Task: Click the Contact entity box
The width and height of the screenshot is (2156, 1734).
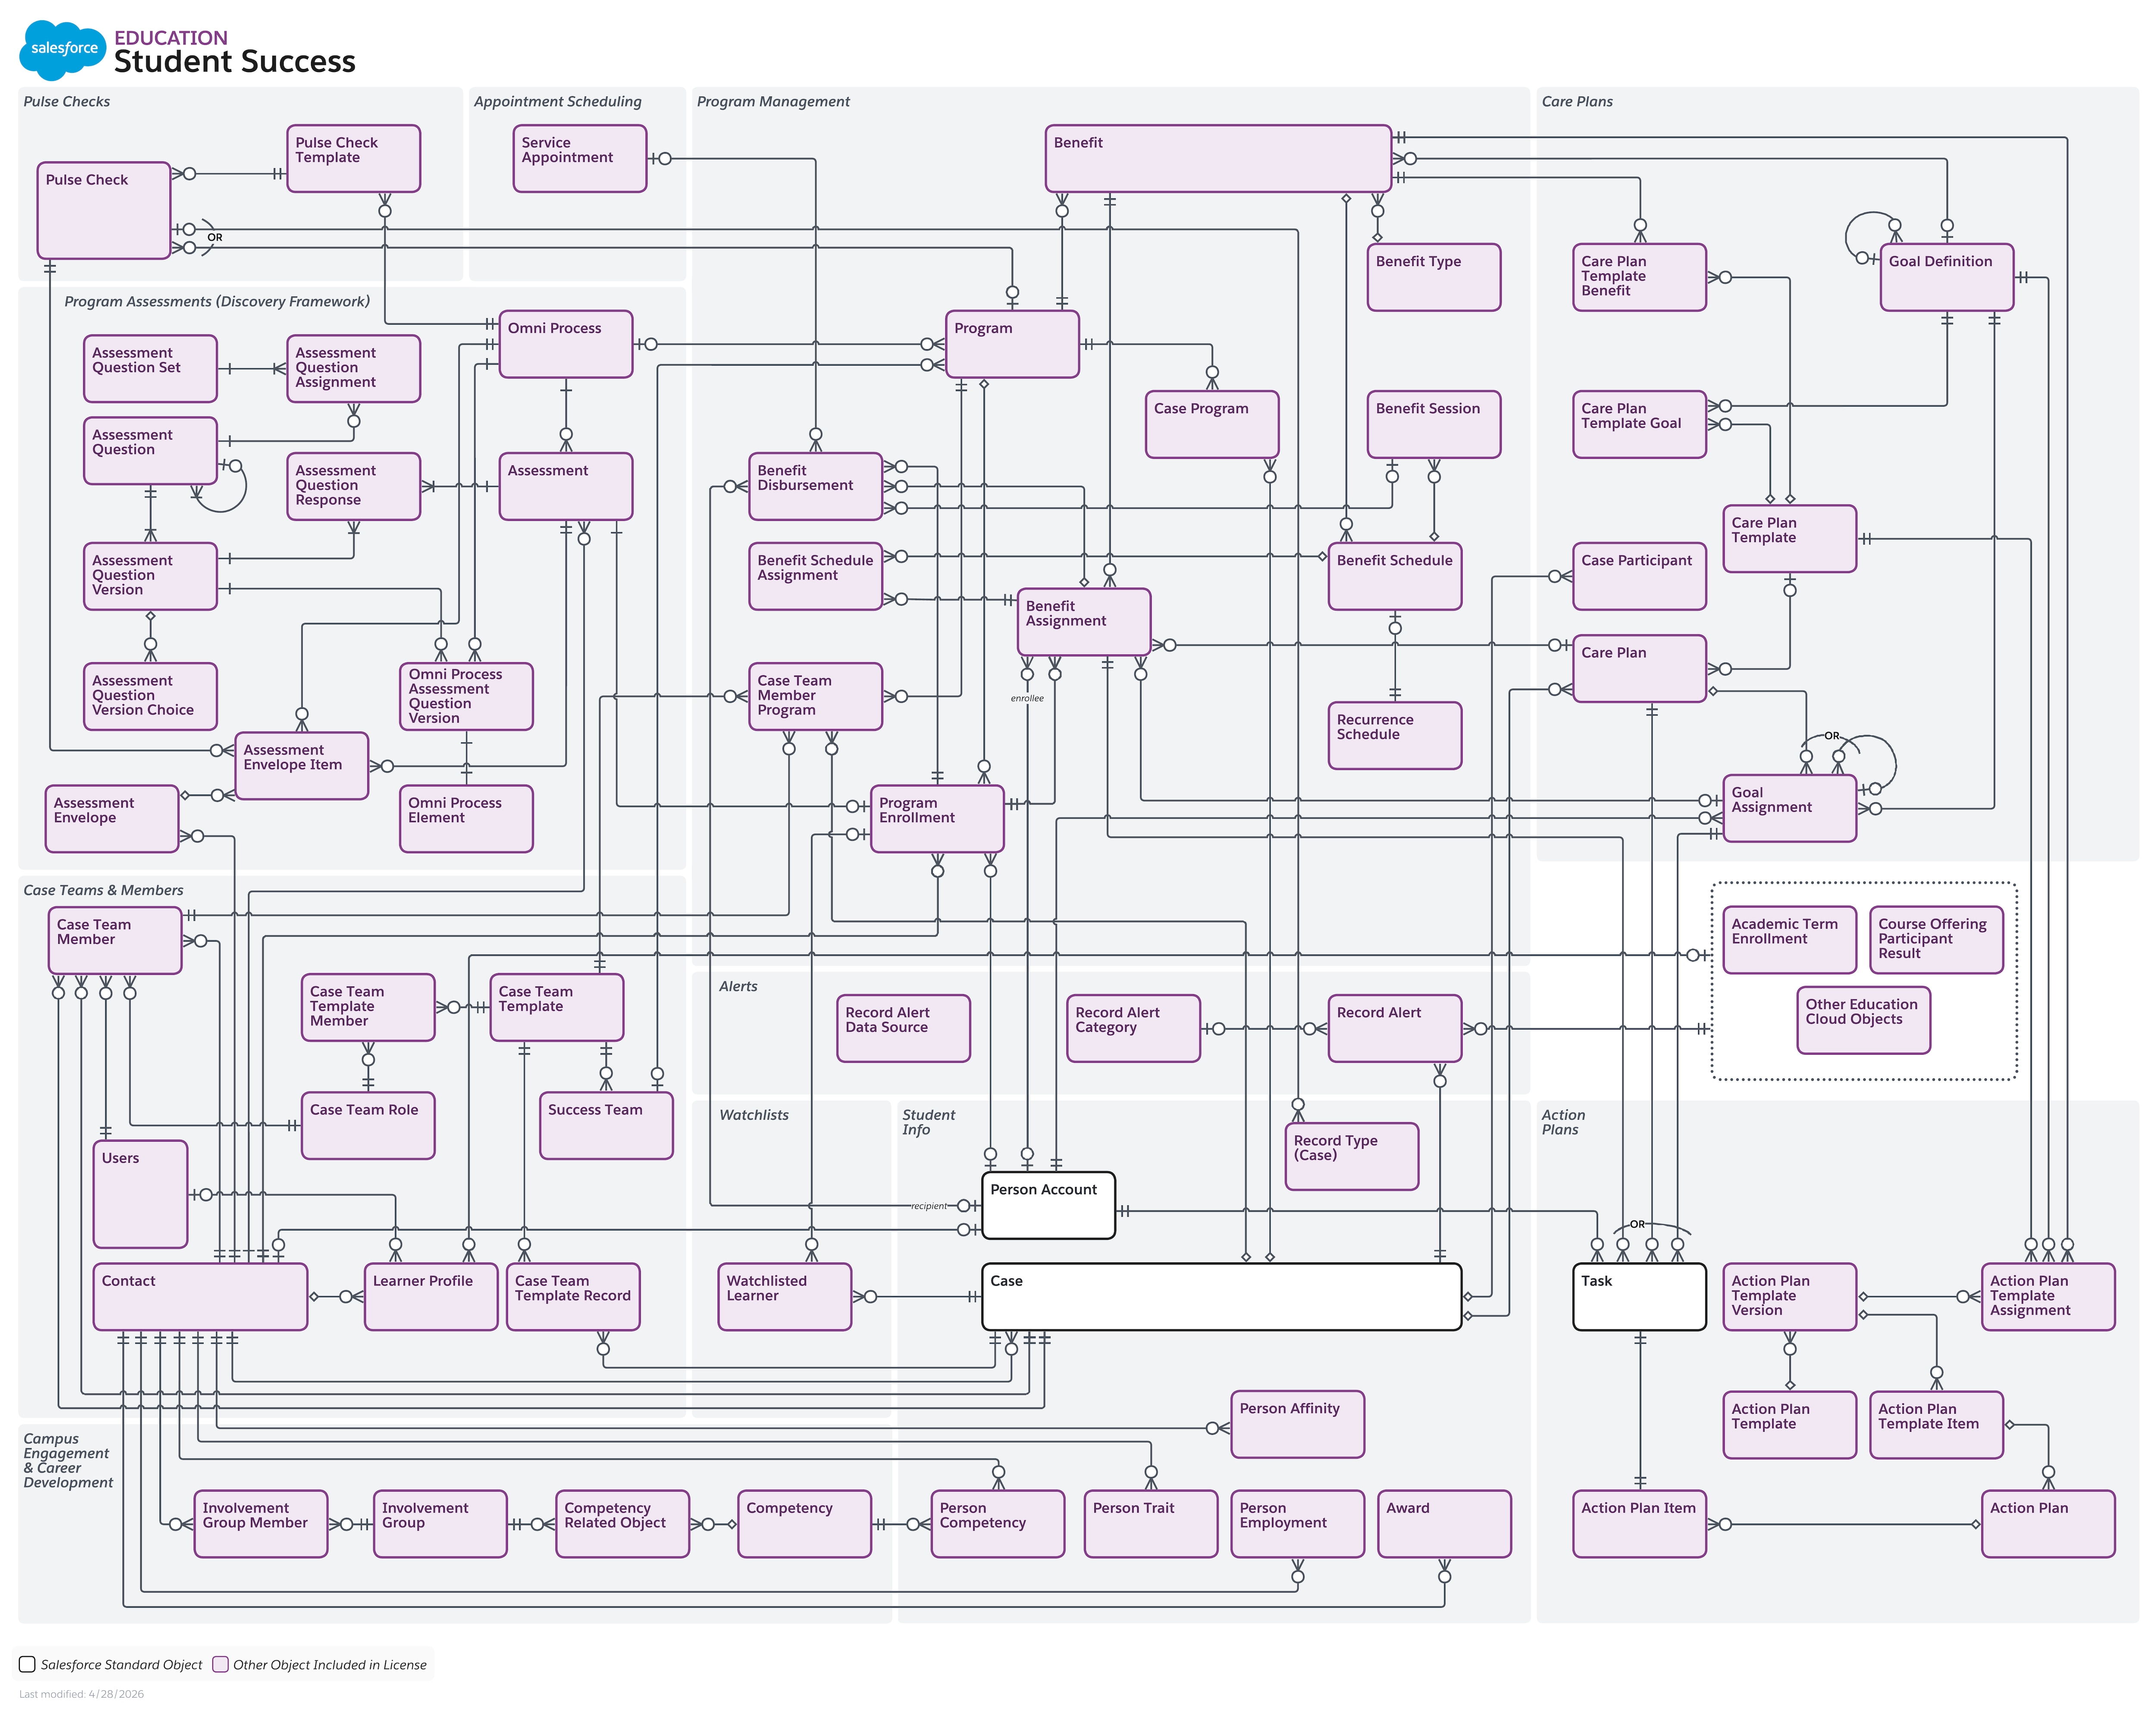Action: point(201,1297)
